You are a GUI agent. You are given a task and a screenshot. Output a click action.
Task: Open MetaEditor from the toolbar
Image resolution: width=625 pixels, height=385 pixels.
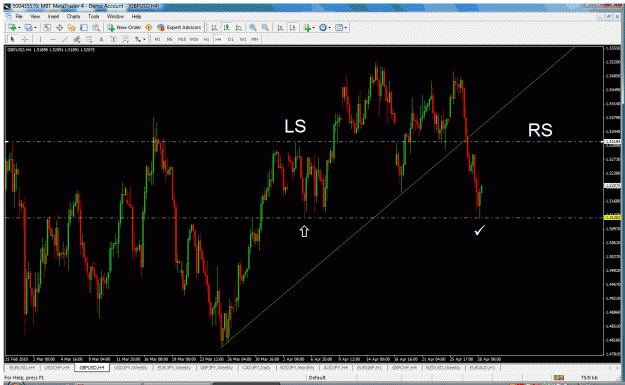coord(149,27)
